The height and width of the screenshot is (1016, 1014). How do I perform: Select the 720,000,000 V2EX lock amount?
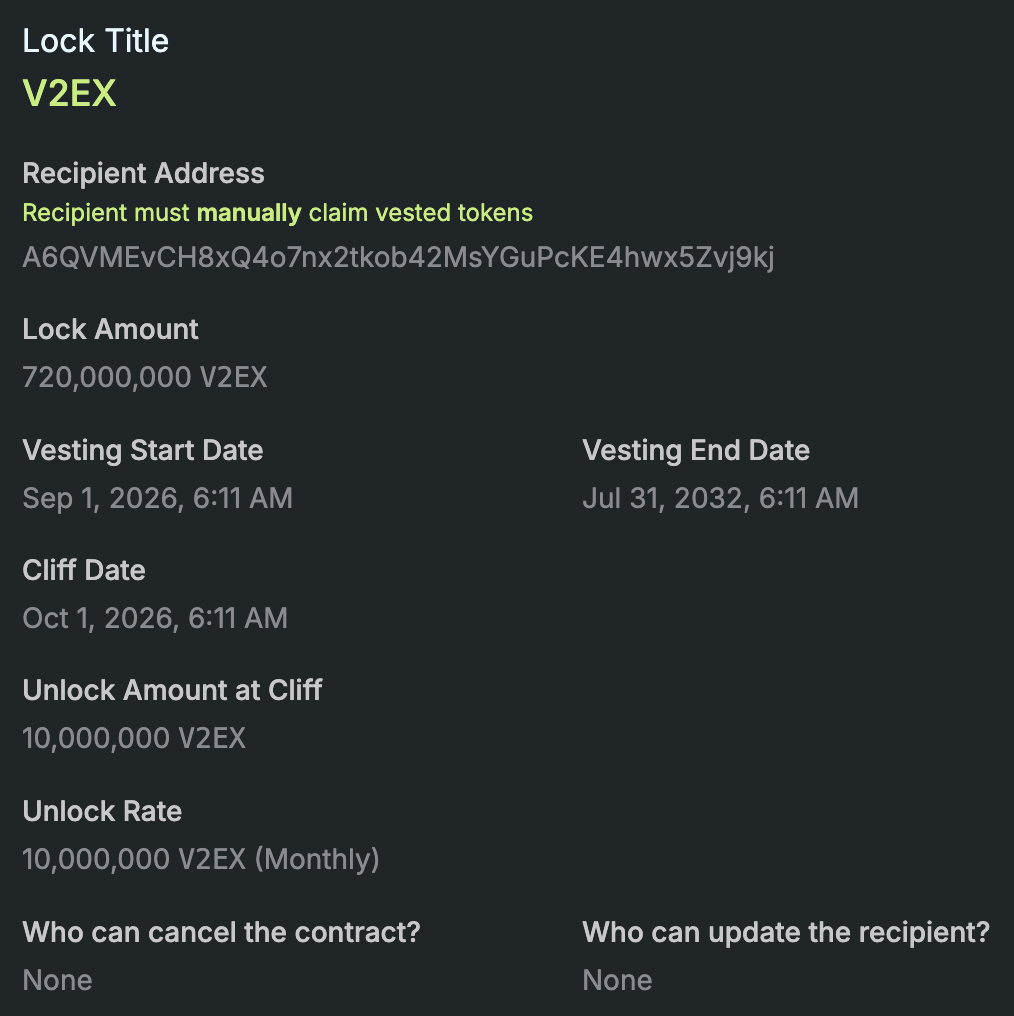point(145,377)
